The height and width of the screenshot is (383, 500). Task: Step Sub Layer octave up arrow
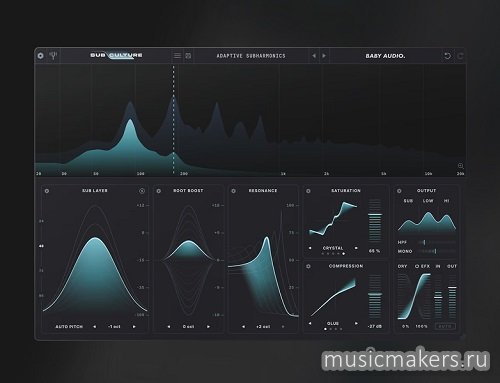134,327
